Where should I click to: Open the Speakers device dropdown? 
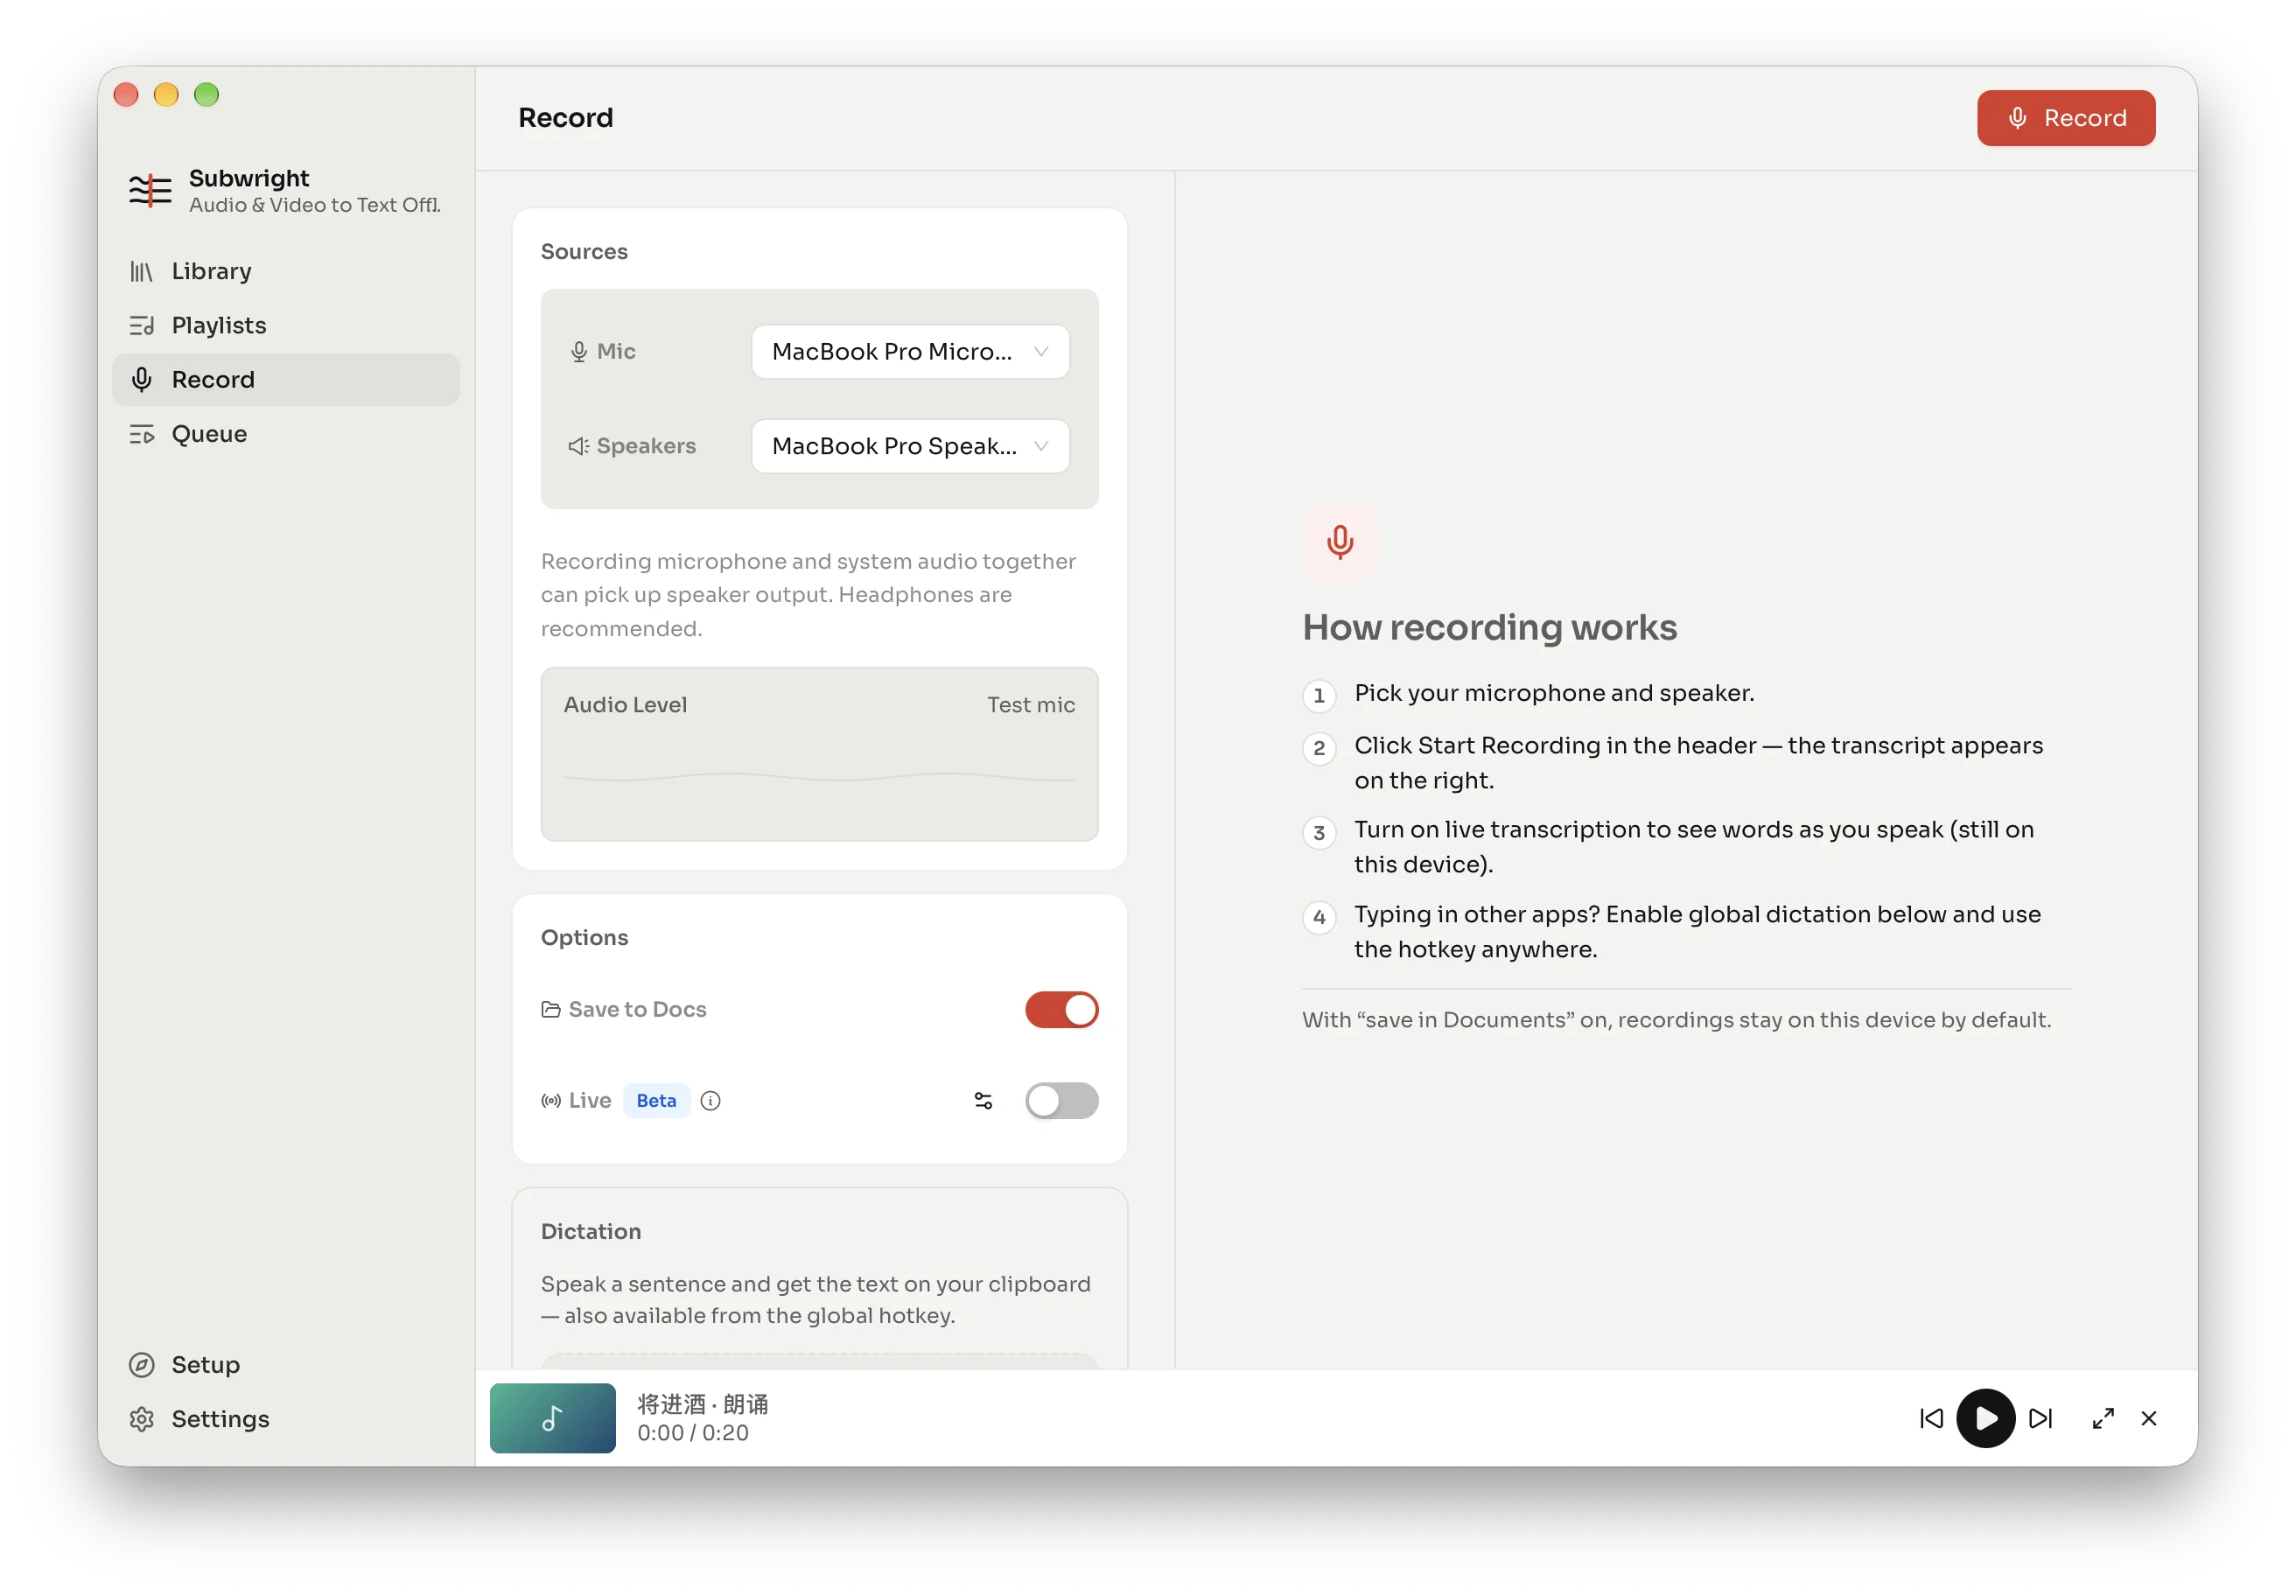pos(910,446)
